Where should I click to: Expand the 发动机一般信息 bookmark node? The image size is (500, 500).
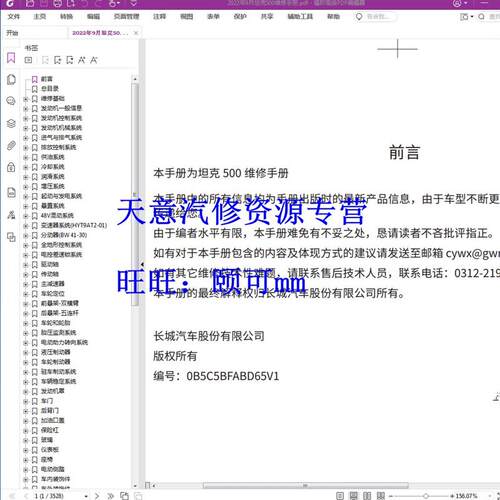click(26, 109)
